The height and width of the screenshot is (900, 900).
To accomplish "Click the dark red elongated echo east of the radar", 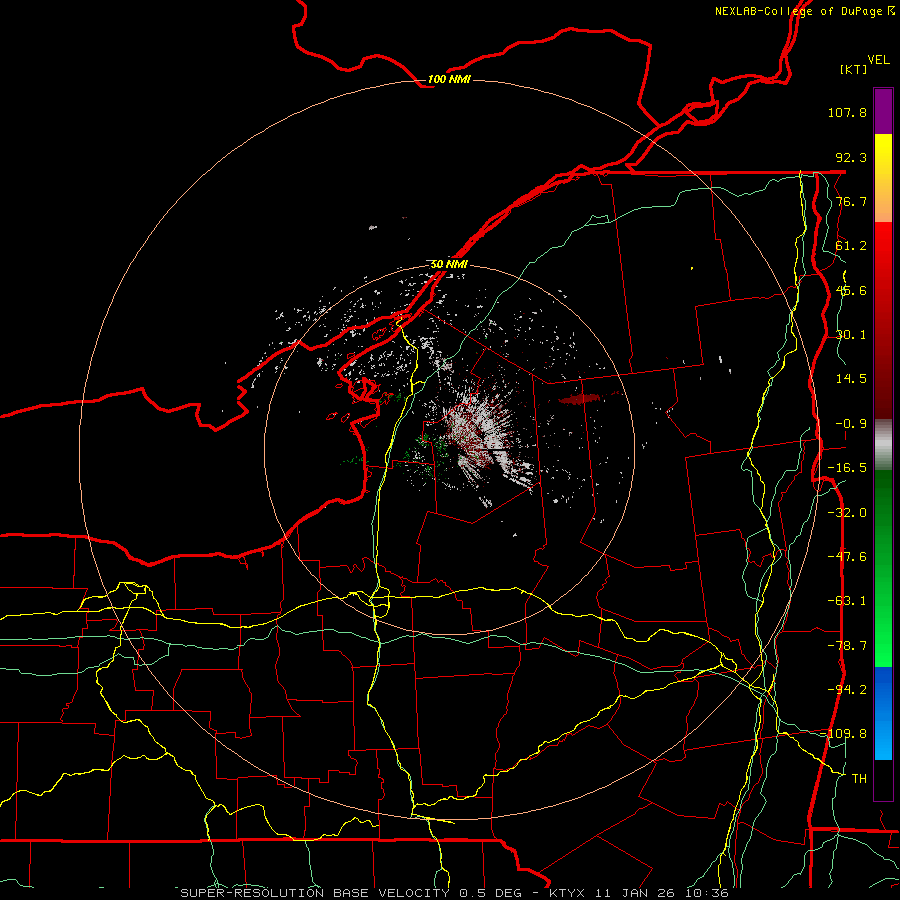I will click(581, 399).
